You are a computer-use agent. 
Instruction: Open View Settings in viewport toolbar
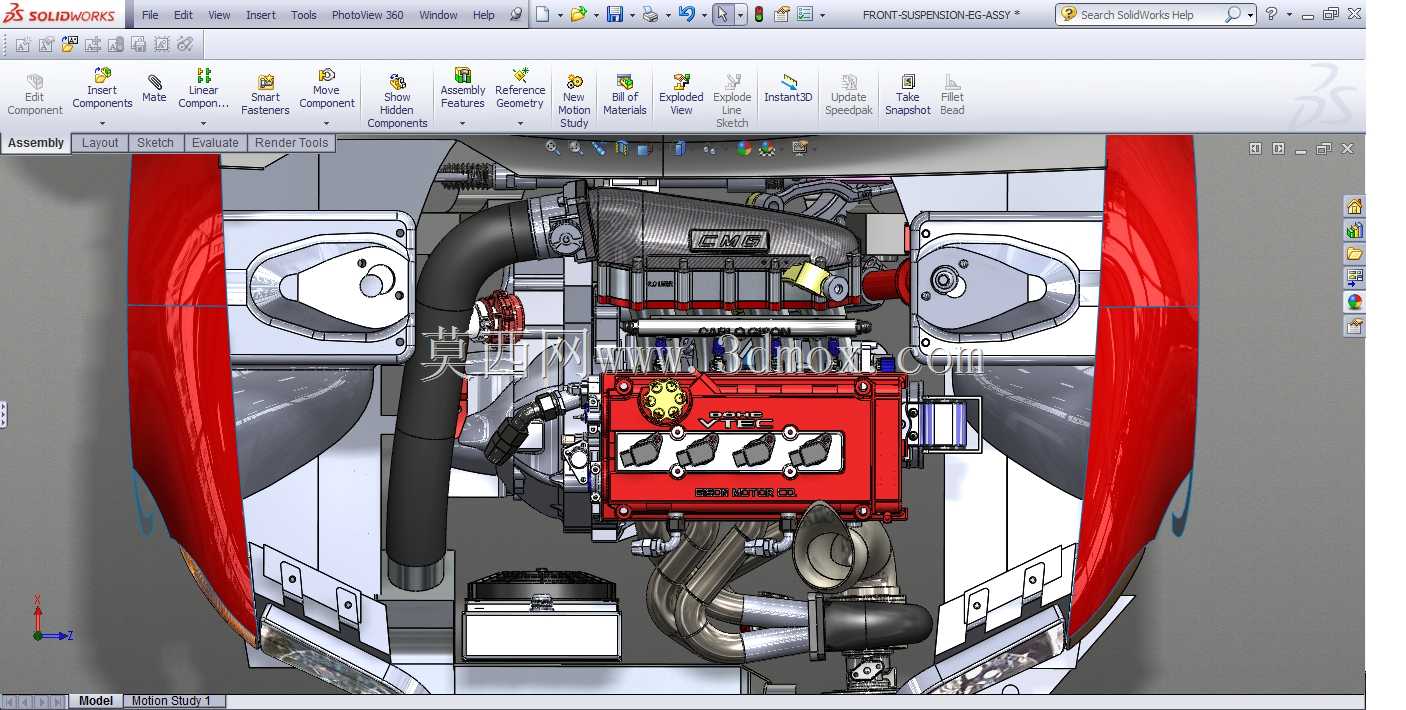pos(800,148)
